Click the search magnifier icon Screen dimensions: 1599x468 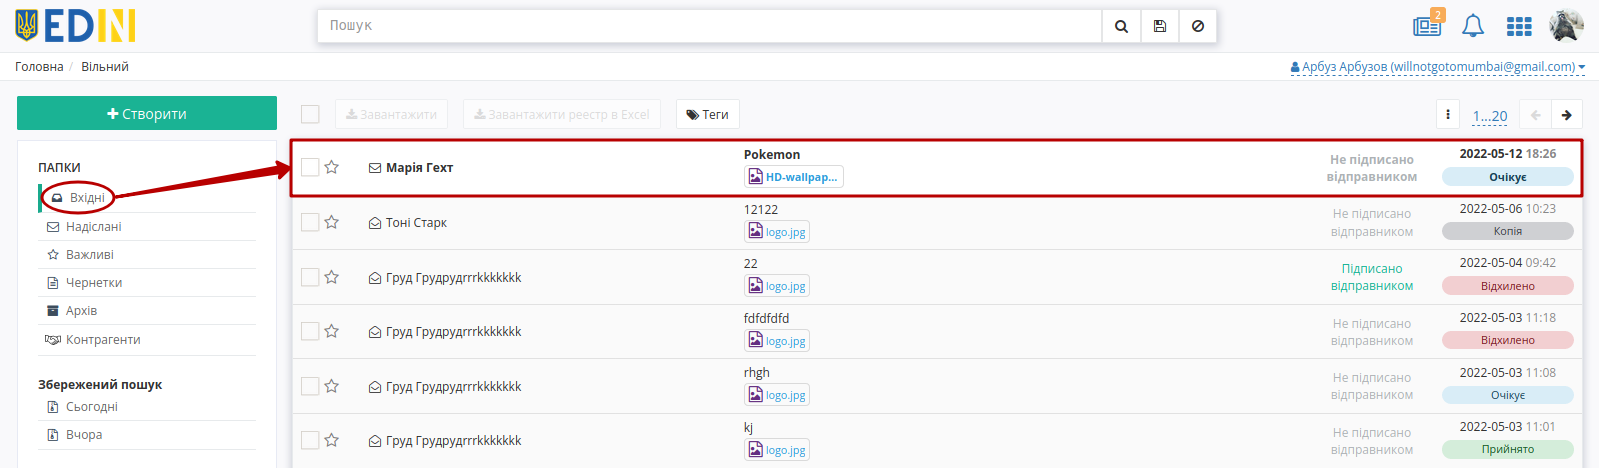pyautogui.click(x=1121, y=26)
